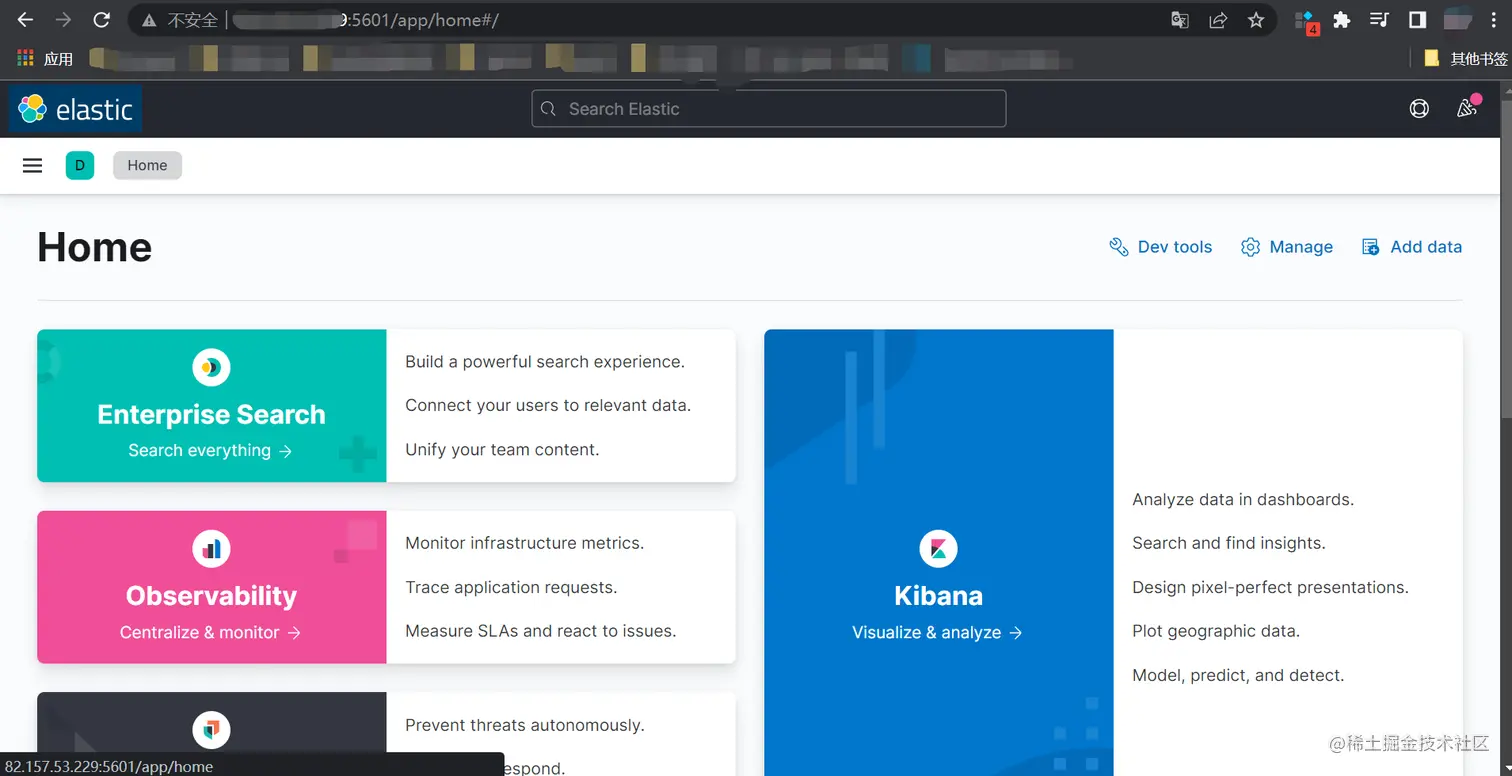Click 'Build a powerful search experience.' text
The height and width of the screenshot is (776, 1512).
click(x=545, y=362)
